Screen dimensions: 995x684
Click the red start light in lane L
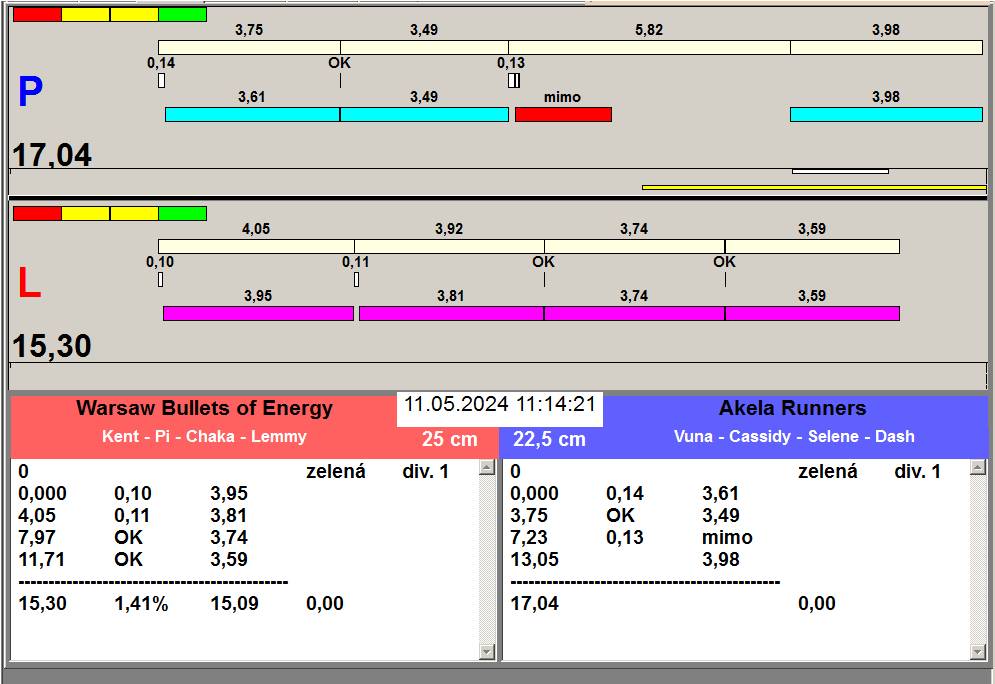[x=37, y=214]
